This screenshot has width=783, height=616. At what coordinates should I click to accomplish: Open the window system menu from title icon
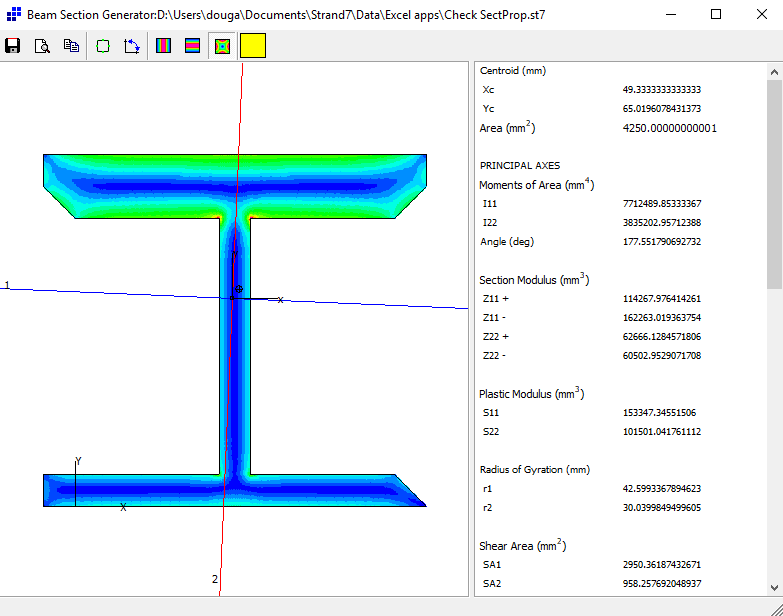tap(13, 15)
